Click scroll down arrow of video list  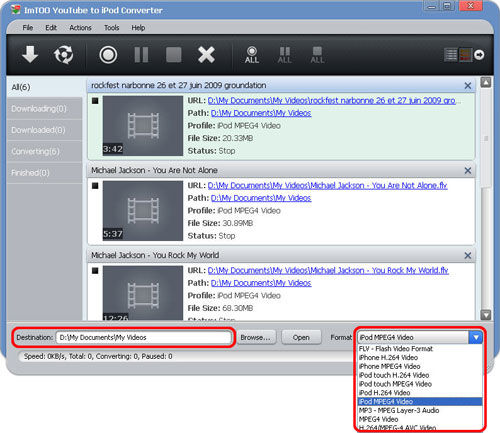coord(486,315)
